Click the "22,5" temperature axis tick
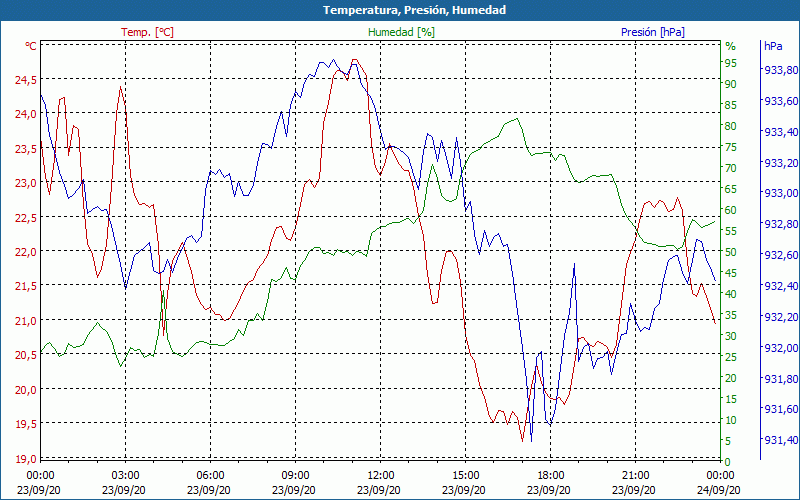The image size is (800, 500). coord(26,218)
